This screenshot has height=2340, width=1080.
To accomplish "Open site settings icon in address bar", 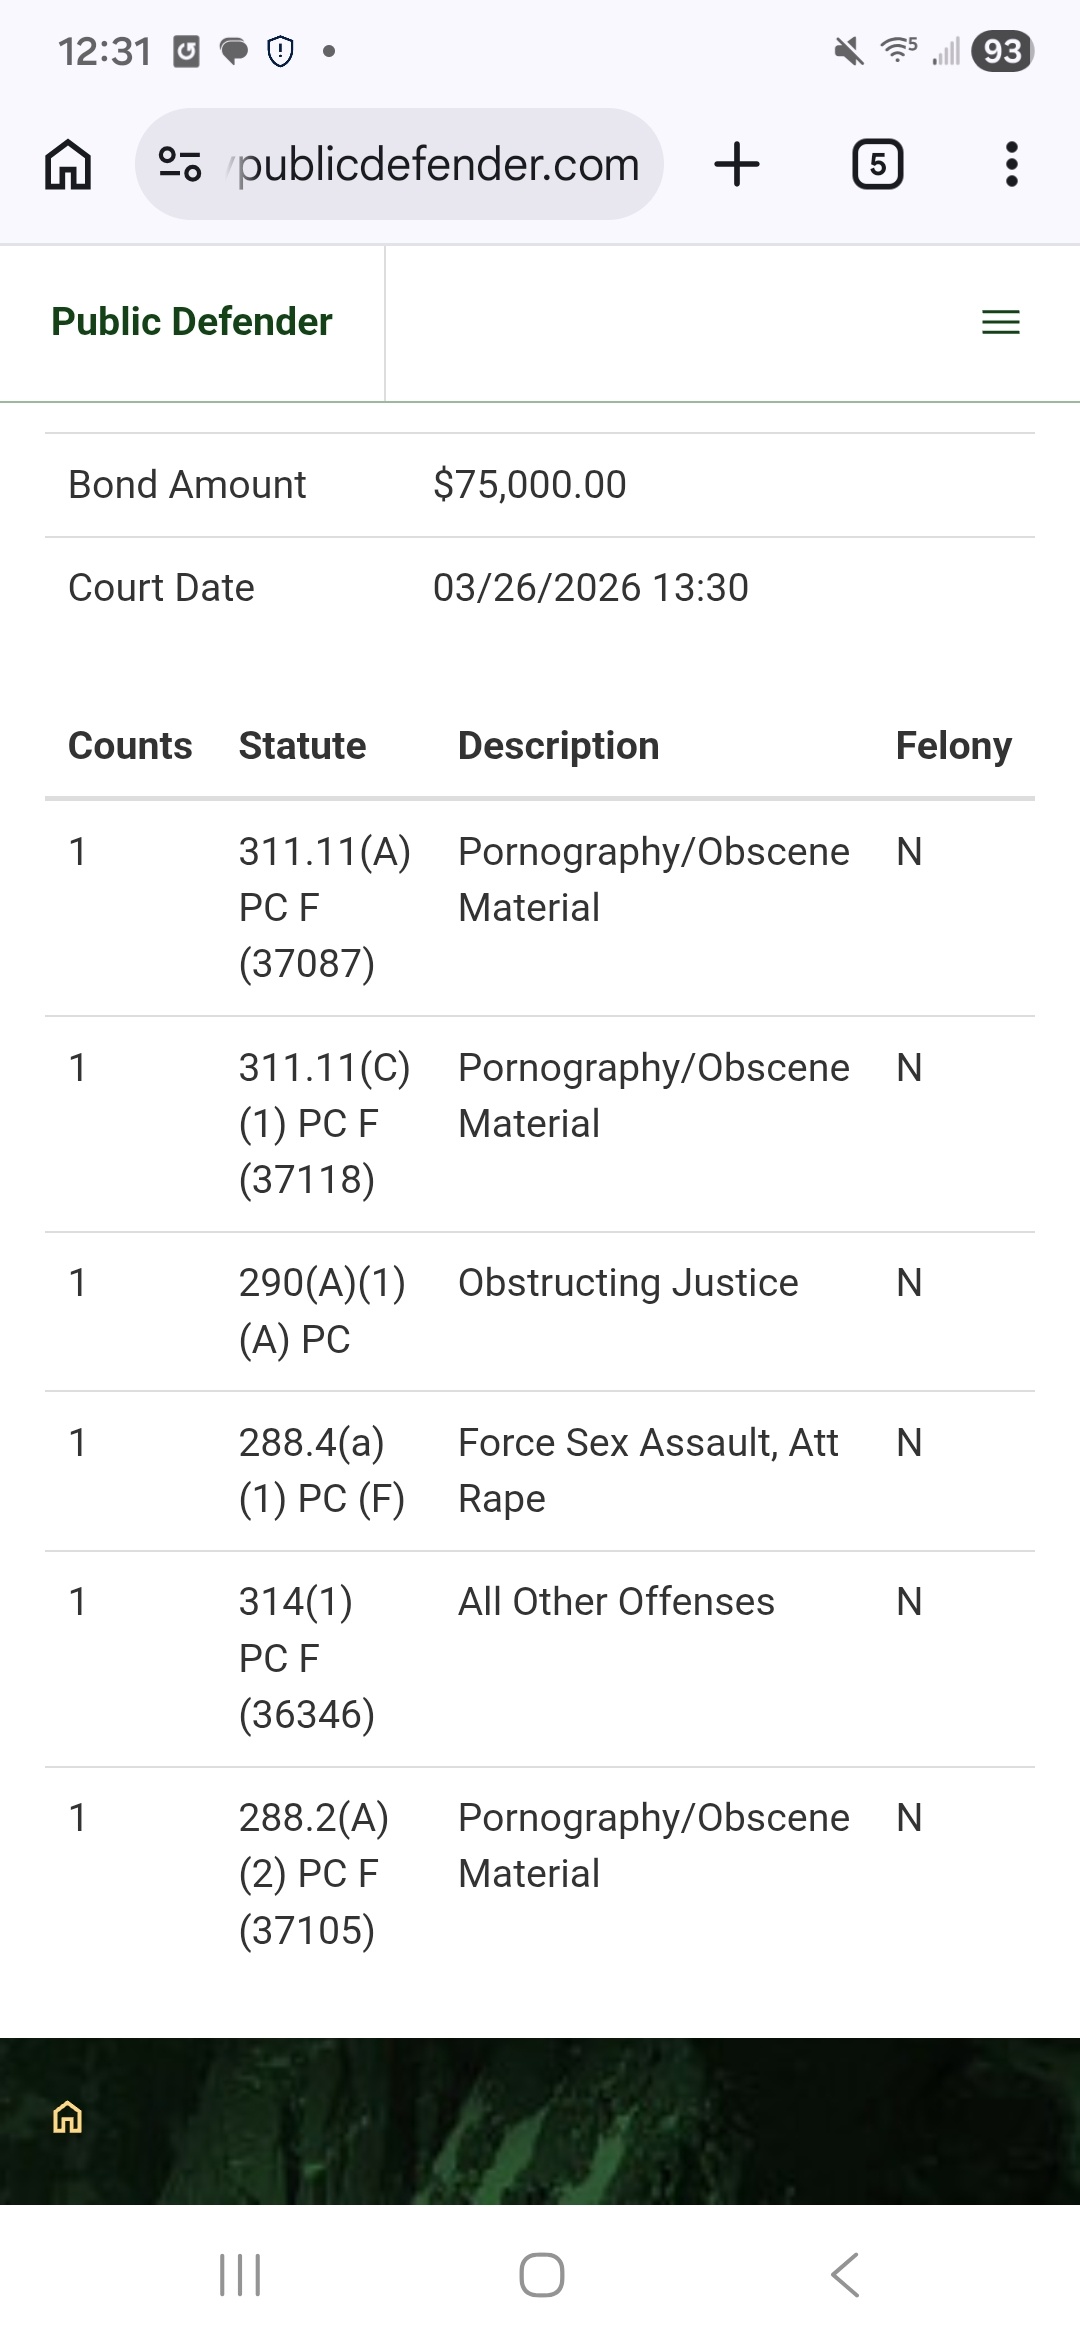I will click(180, 164).
